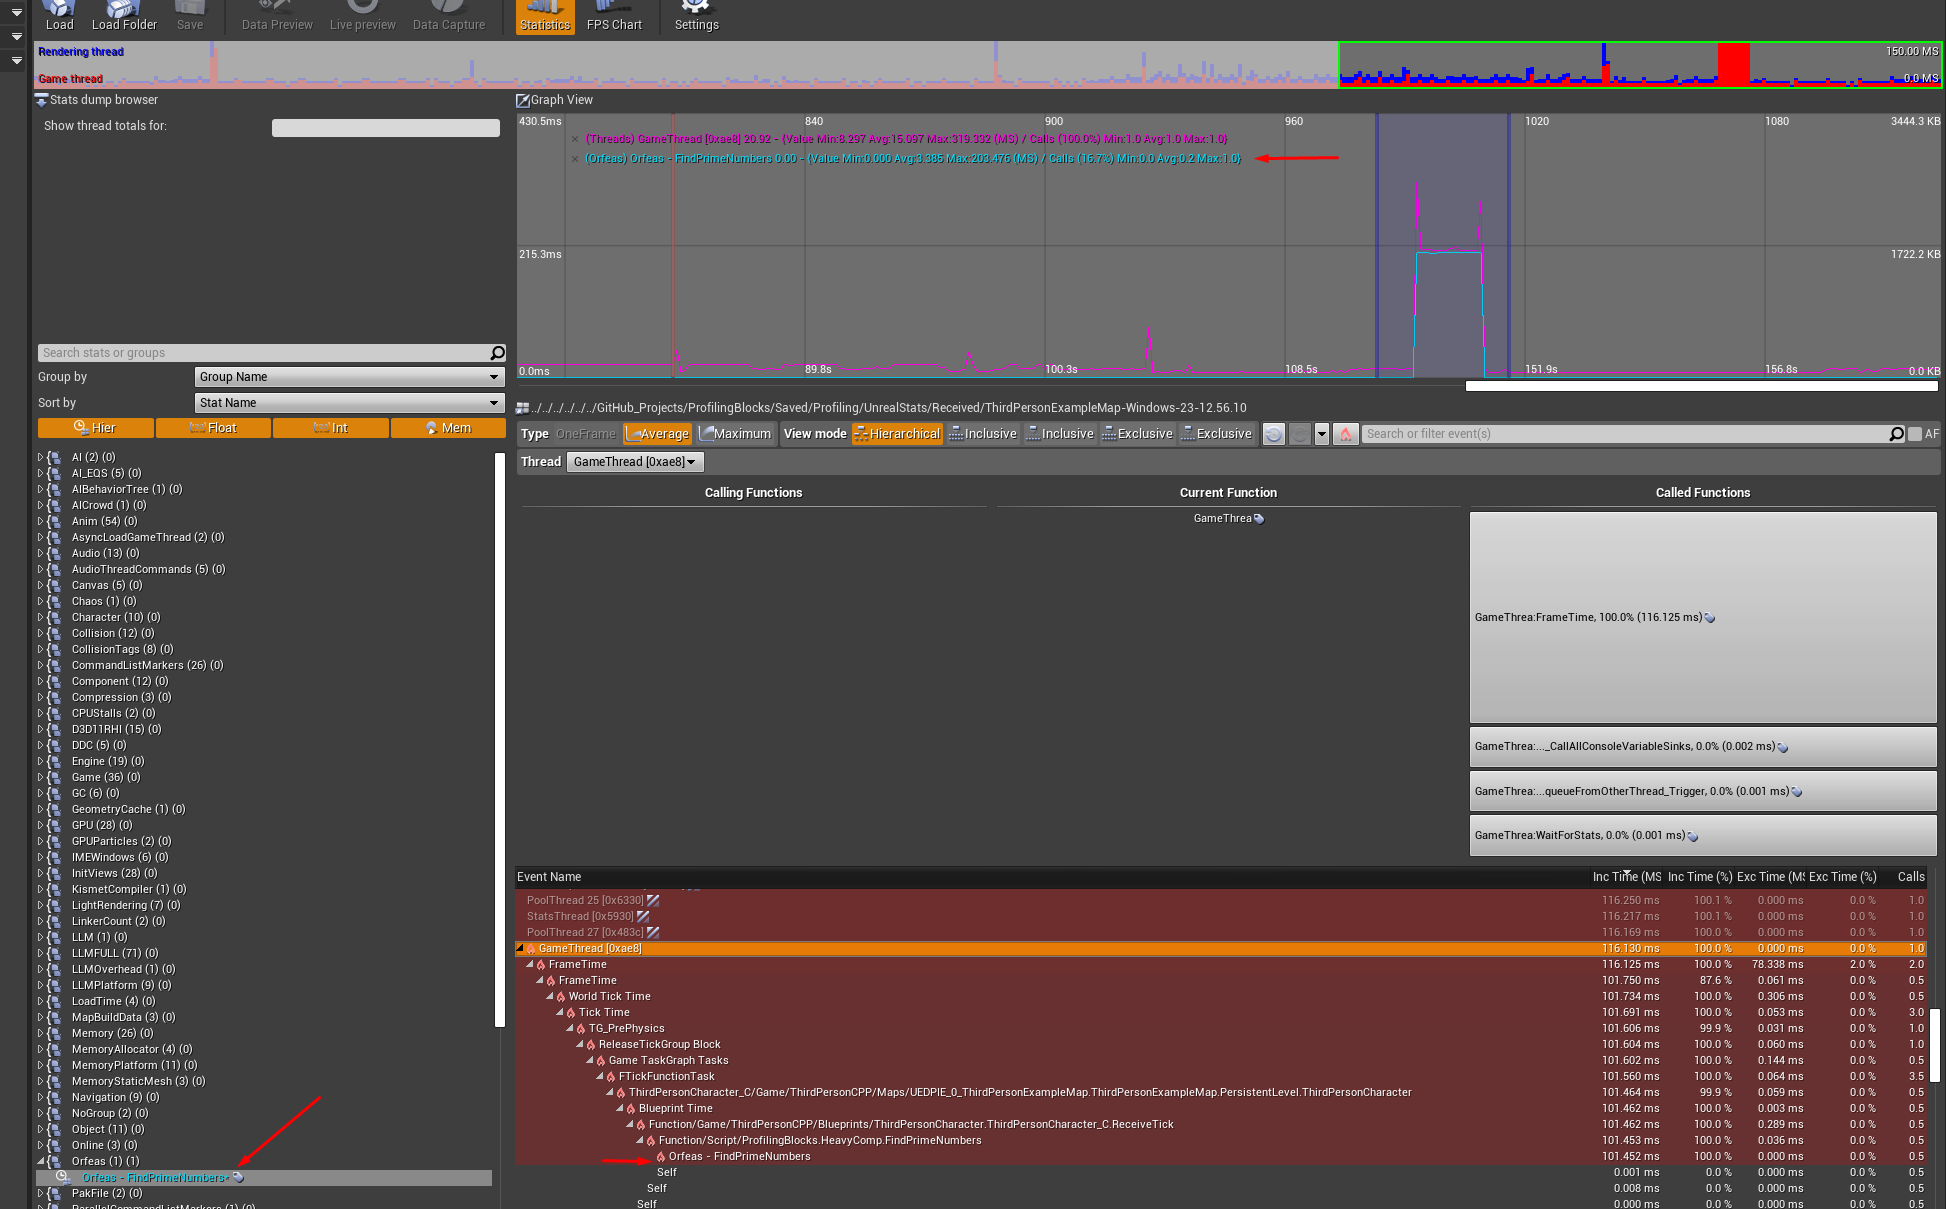Select the Statistics toolbar icon
This screenshot has width=1946, height=1209.
point(544,17)
